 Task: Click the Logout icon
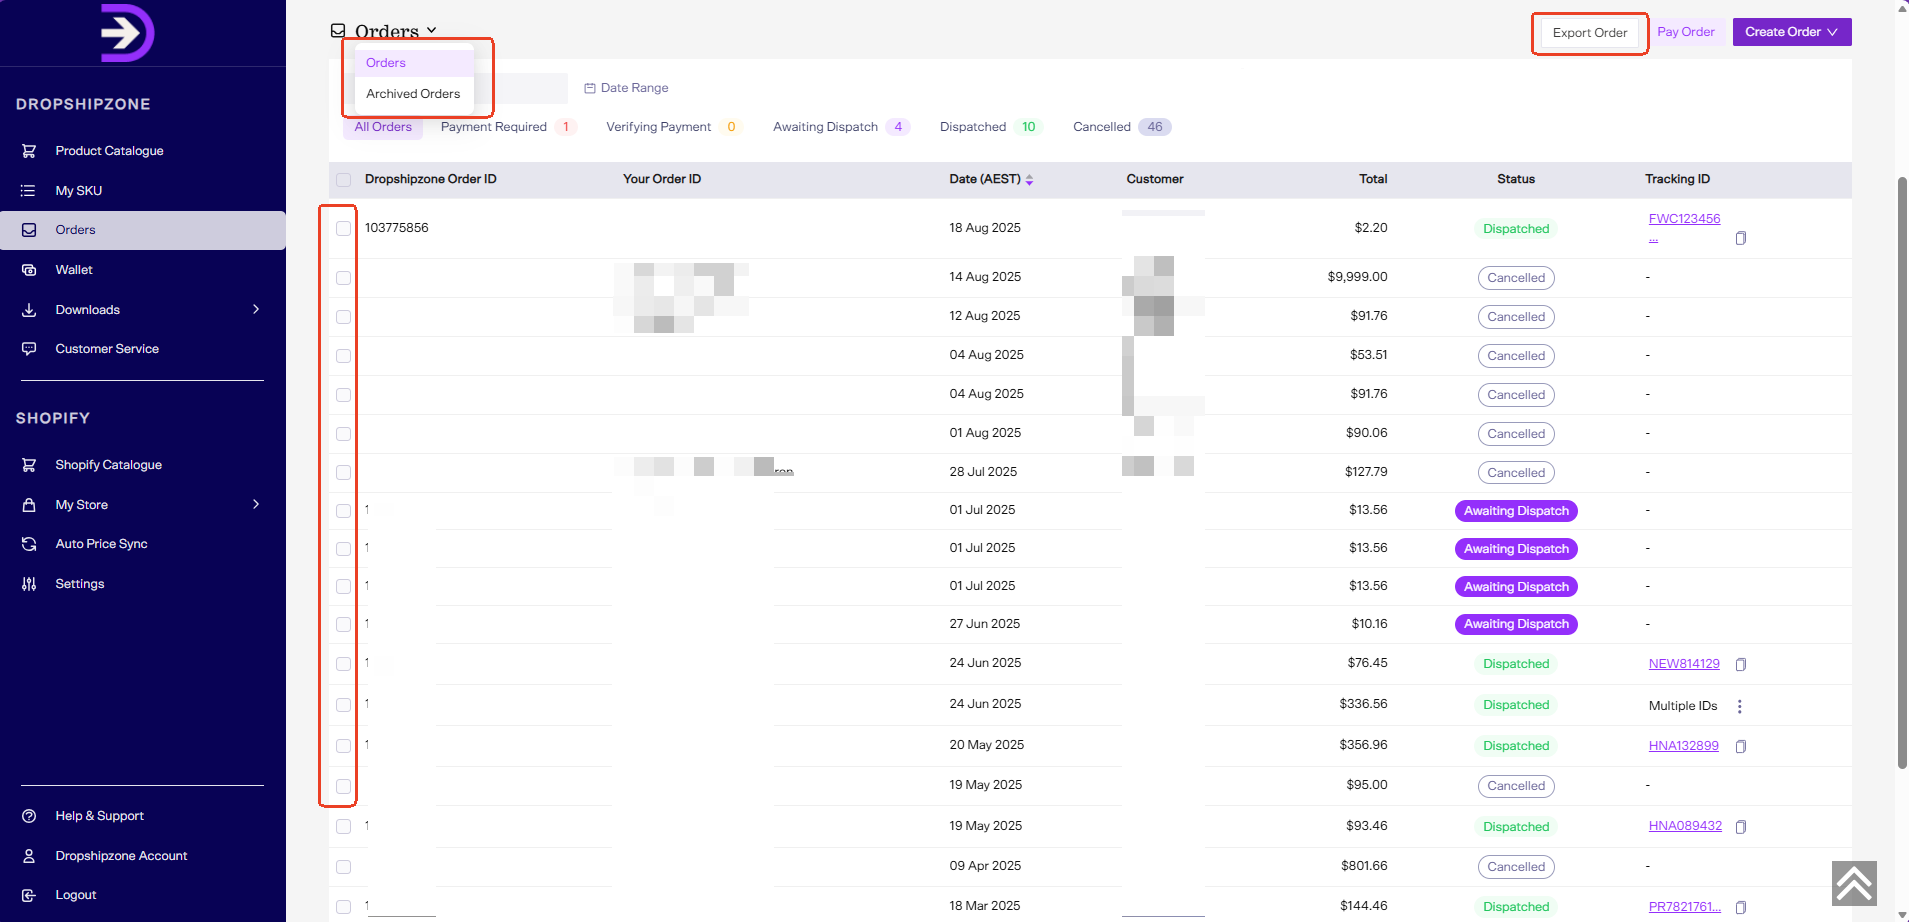29,895
